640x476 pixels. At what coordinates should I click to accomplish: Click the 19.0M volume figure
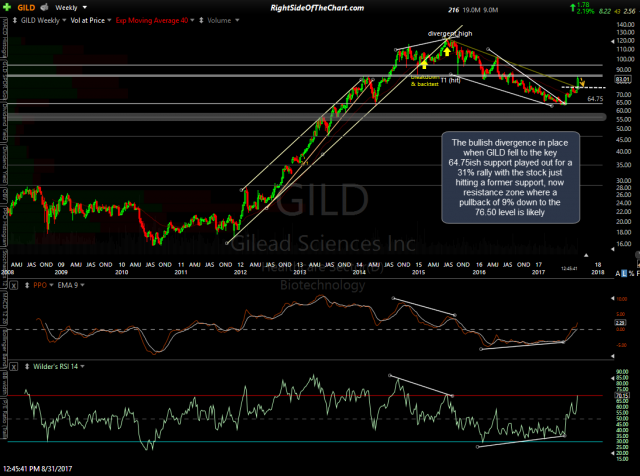[471, 10]
